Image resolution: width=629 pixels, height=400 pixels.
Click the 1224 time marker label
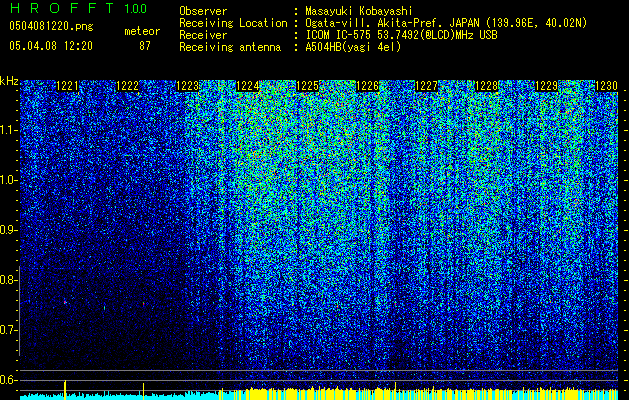[x=248, y=86]
